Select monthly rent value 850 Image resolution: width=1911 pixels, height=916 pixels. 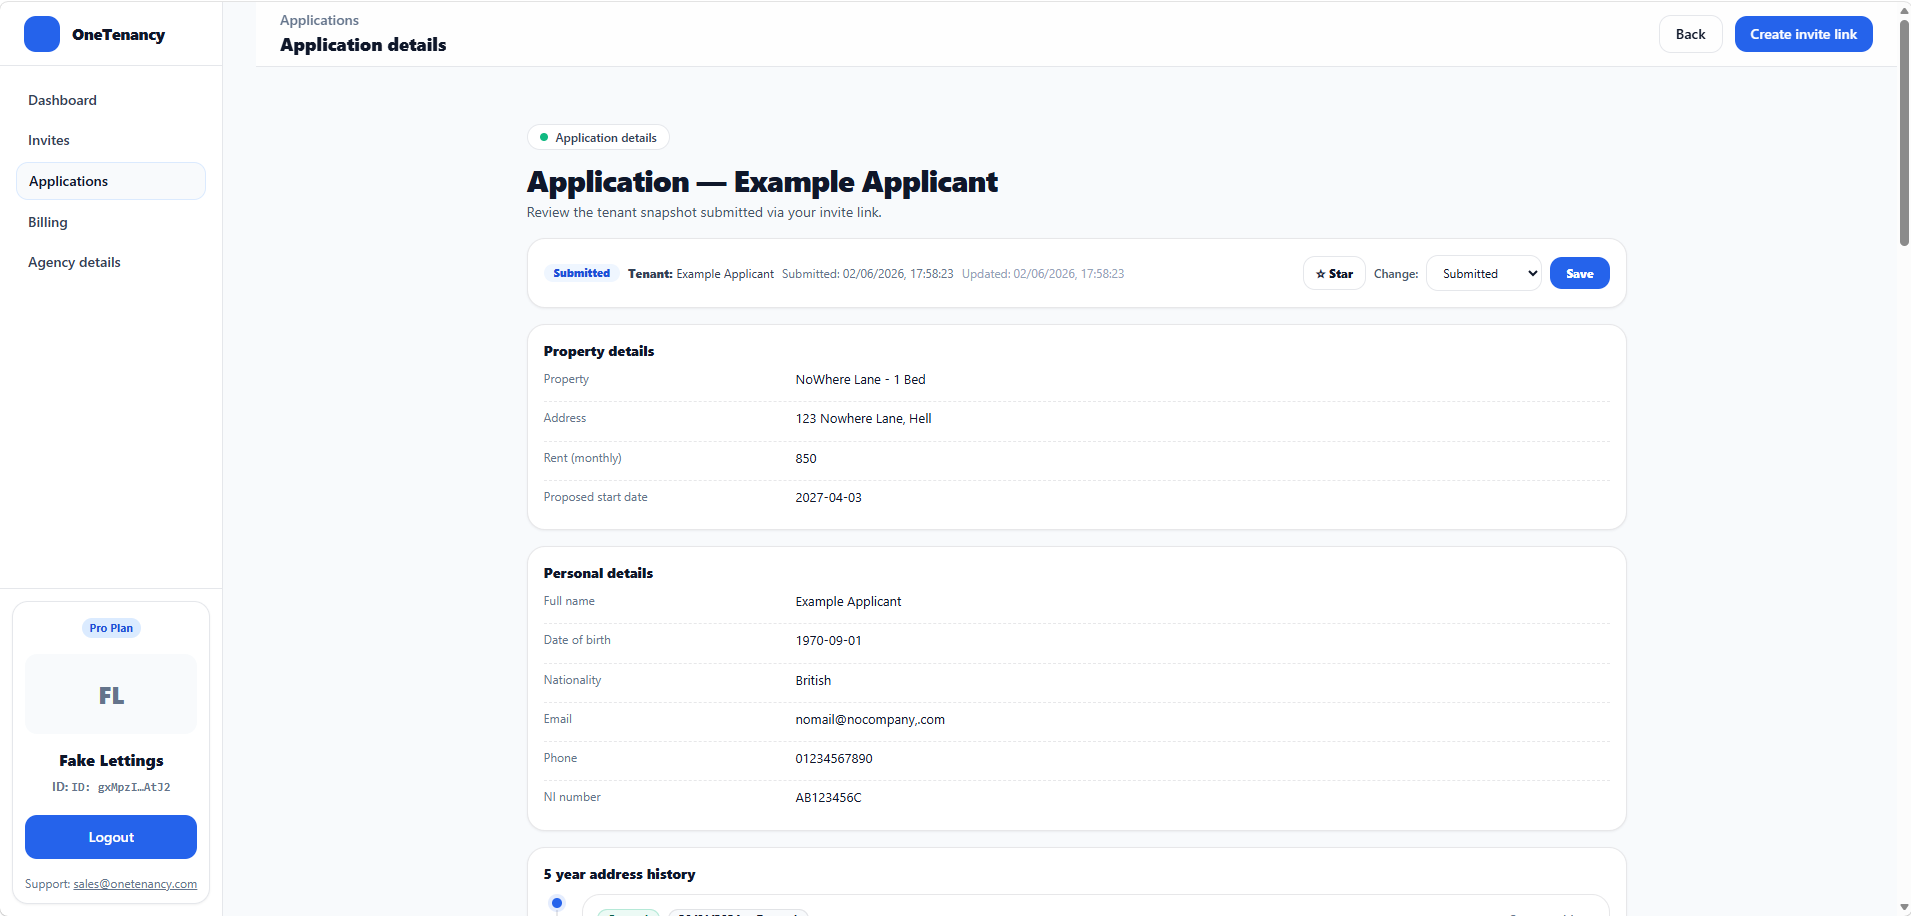click(806, 459)
